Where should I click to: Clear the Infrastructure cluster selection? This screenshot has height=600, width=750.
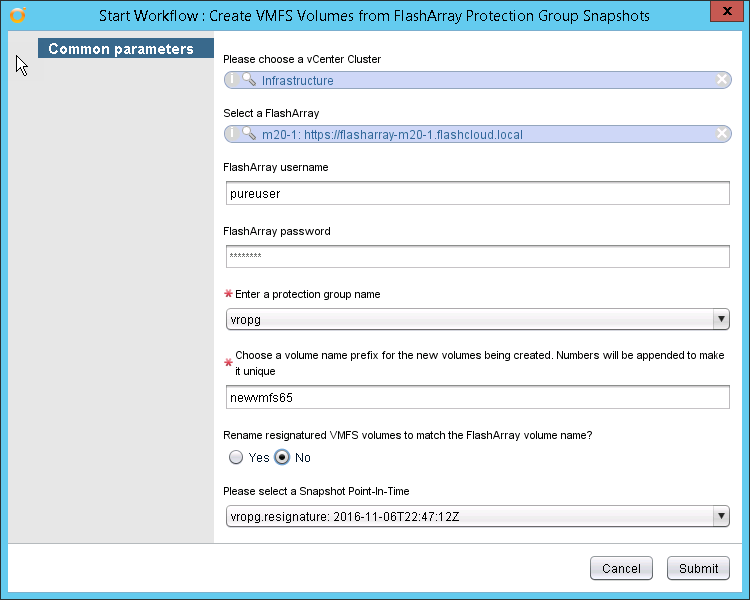[722, 79]
